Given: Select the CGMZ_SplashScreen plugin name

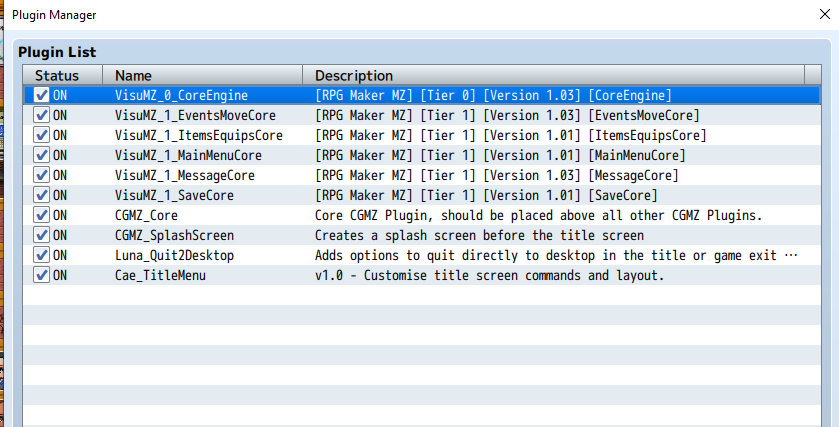Looking at the screenshot, I should (x=174, y=235).
